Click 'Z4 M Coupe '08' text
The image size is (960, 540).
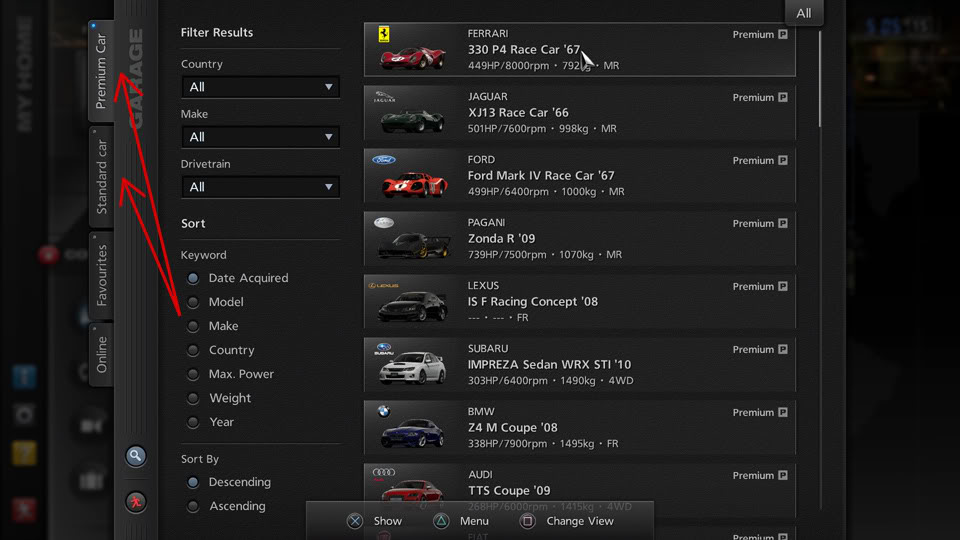click(x=512, y=427)
